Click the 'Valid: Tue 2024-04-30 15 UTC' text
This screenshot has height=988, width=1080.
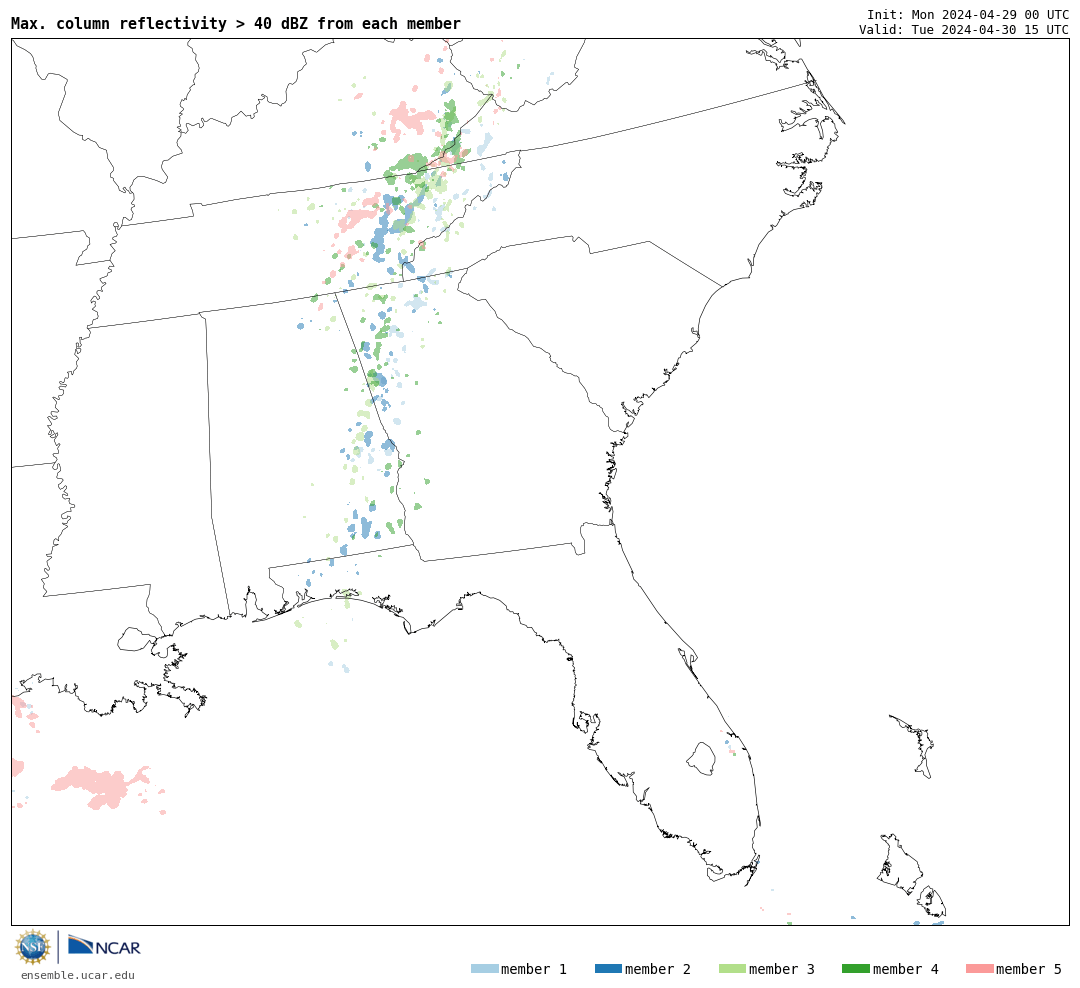[964, 30]
